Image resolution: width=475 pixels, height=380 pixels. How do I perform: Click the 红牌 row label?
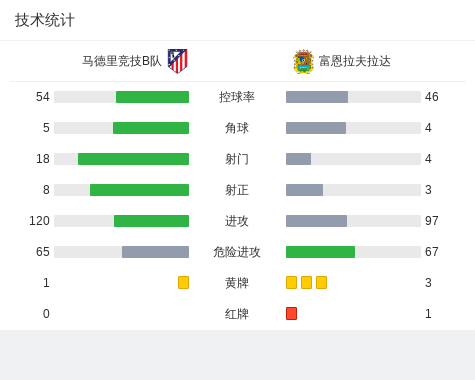237,314
